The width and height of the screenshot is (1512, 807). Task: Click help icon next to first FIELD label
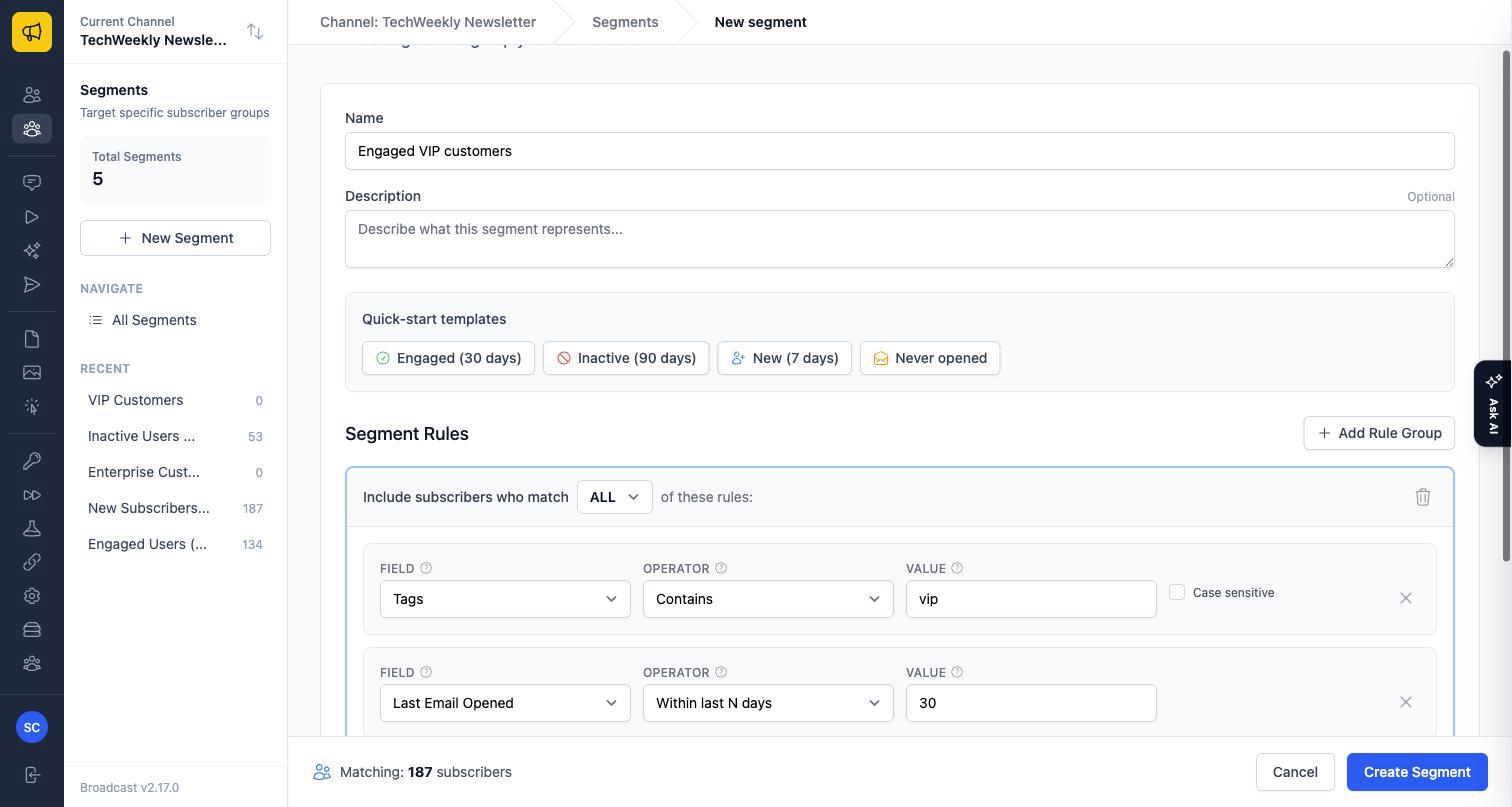[x=426, y=568]
